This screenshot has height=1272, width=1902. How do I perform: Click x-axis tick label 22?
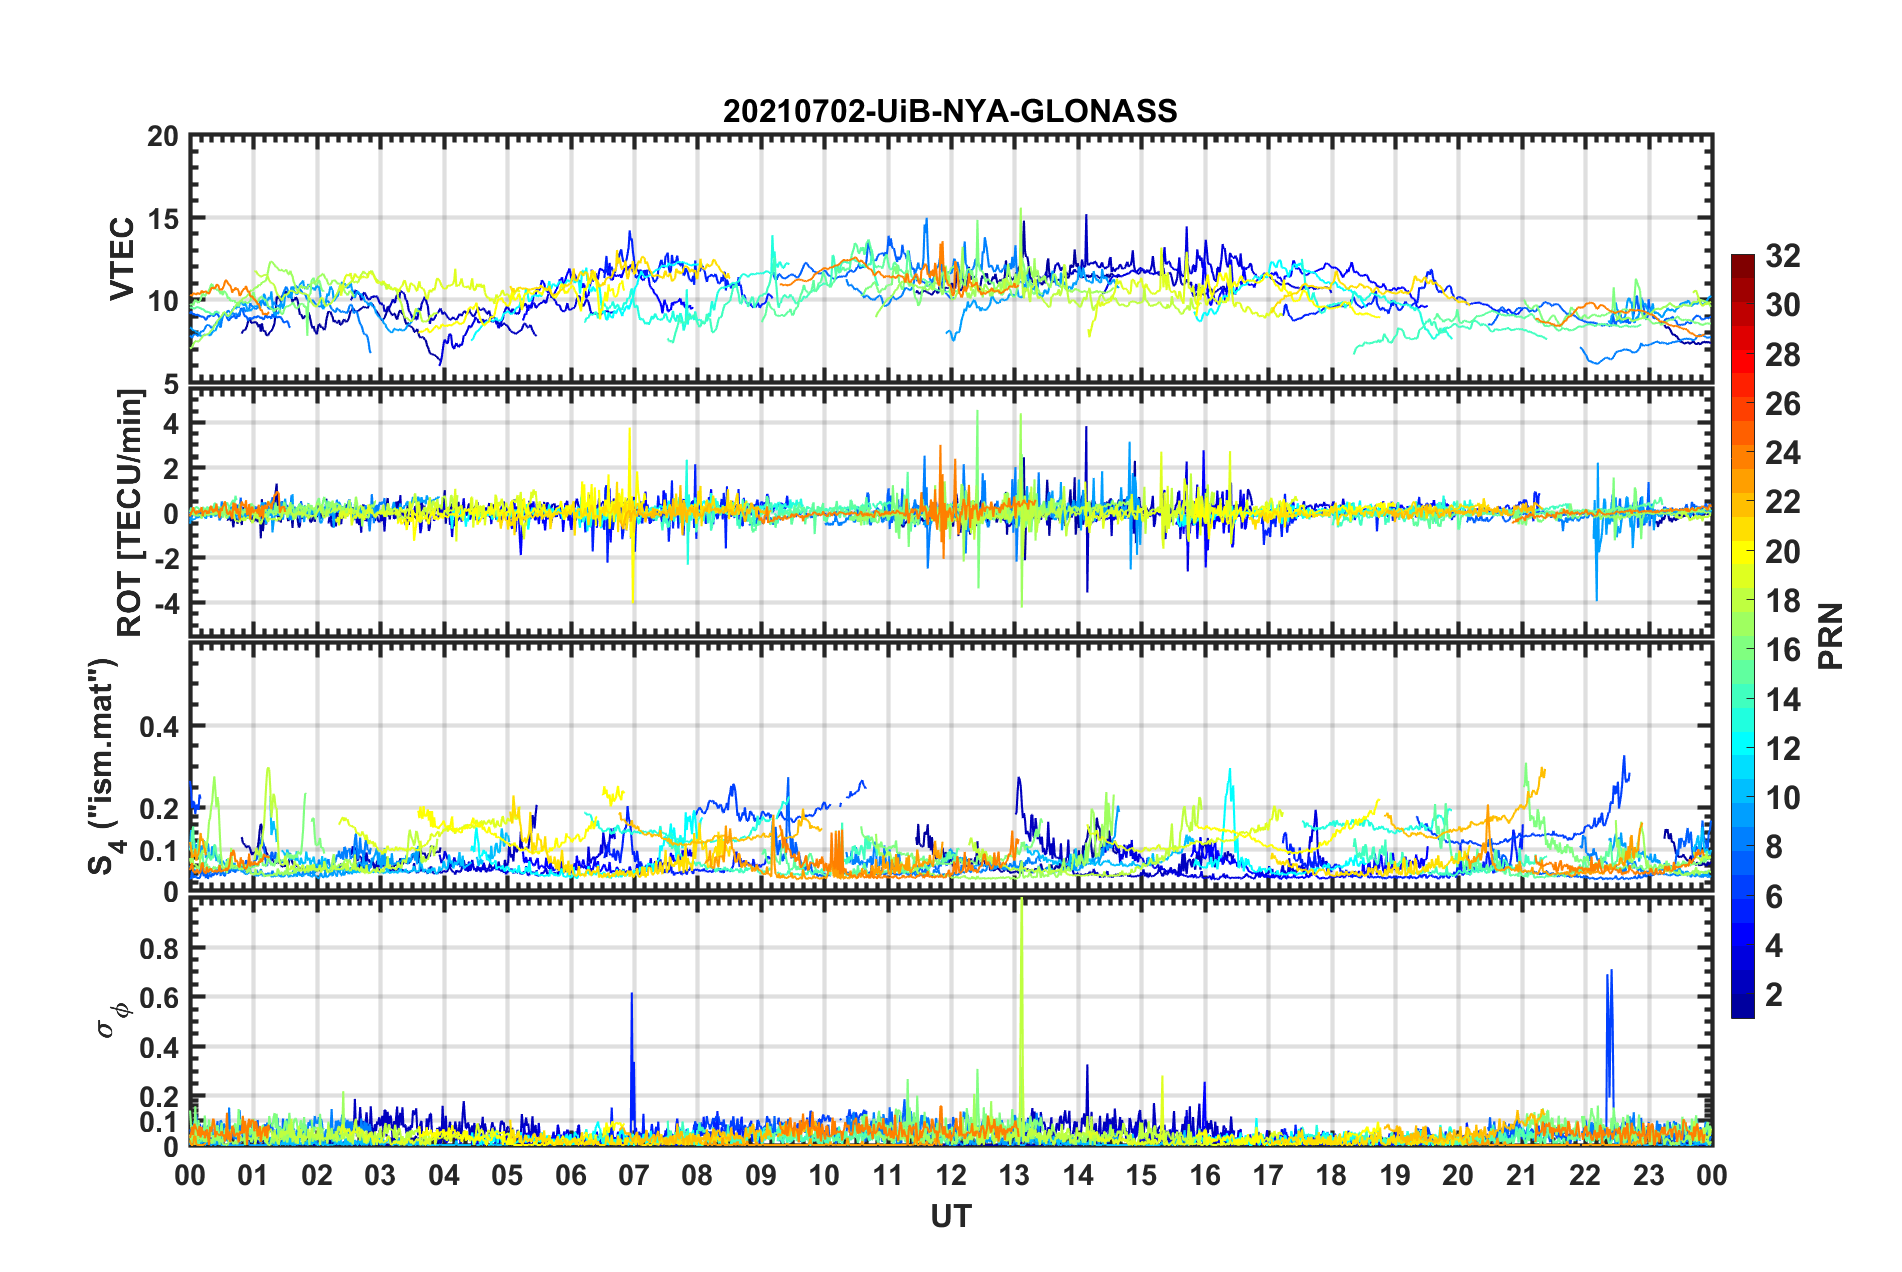point(1585,1175)
